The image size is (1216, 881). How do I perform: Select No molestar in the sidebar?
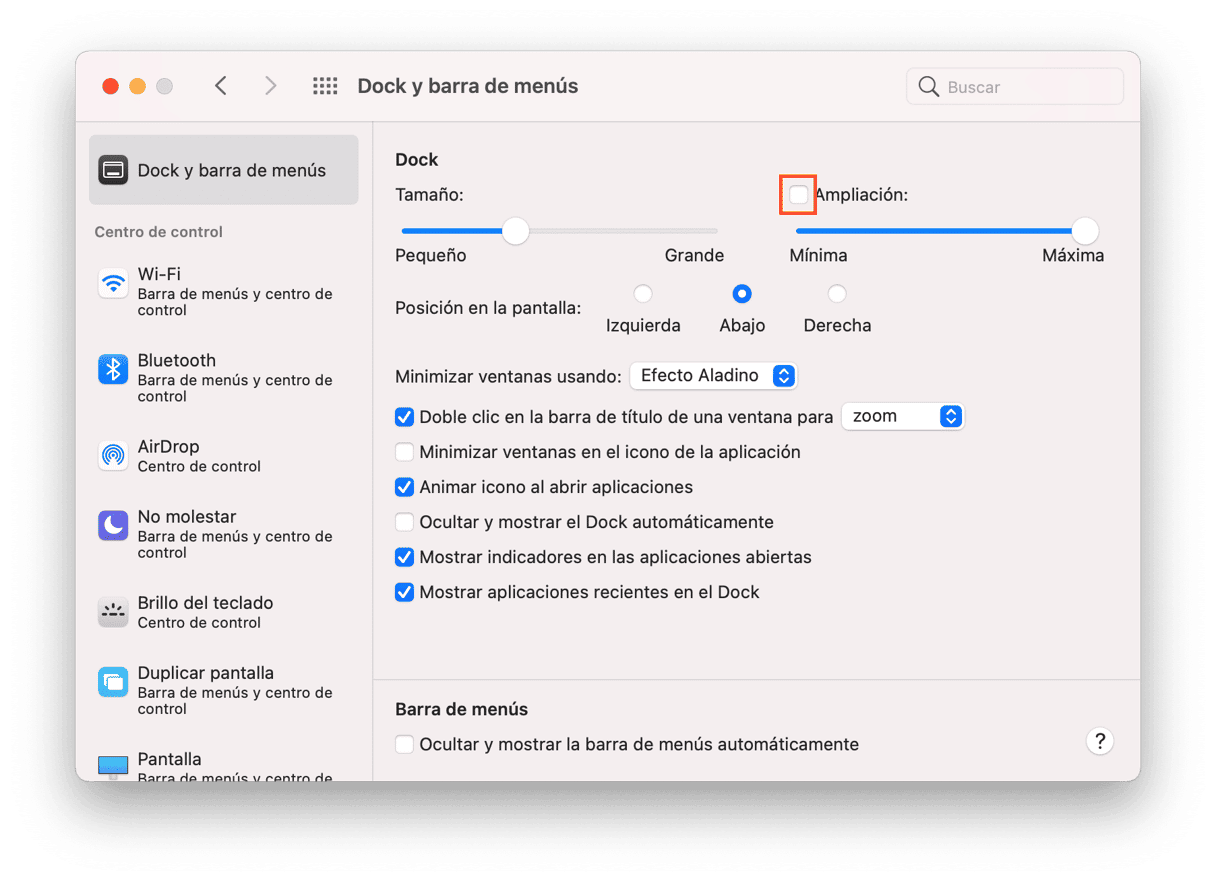(224, 533)
